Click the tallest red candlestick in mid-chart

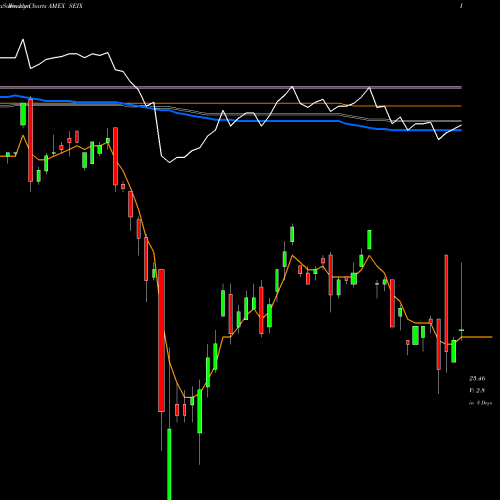(161, 340)
